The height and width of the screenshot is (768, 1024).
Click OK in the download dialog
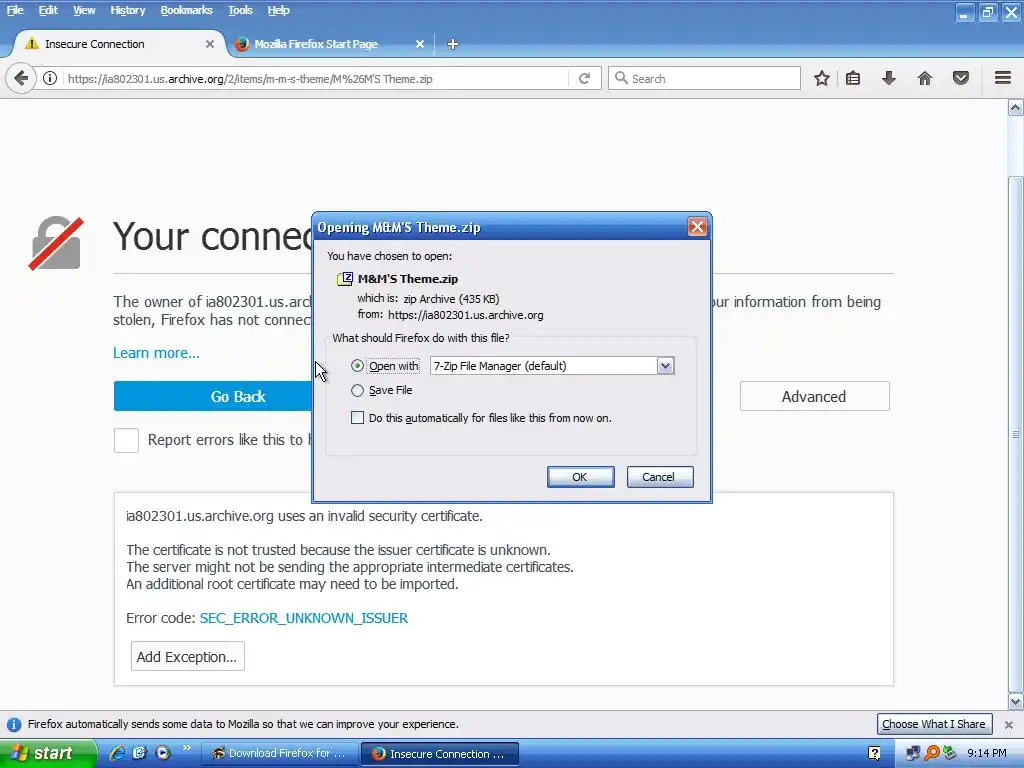pyautogui.click(x=580, y=477)
